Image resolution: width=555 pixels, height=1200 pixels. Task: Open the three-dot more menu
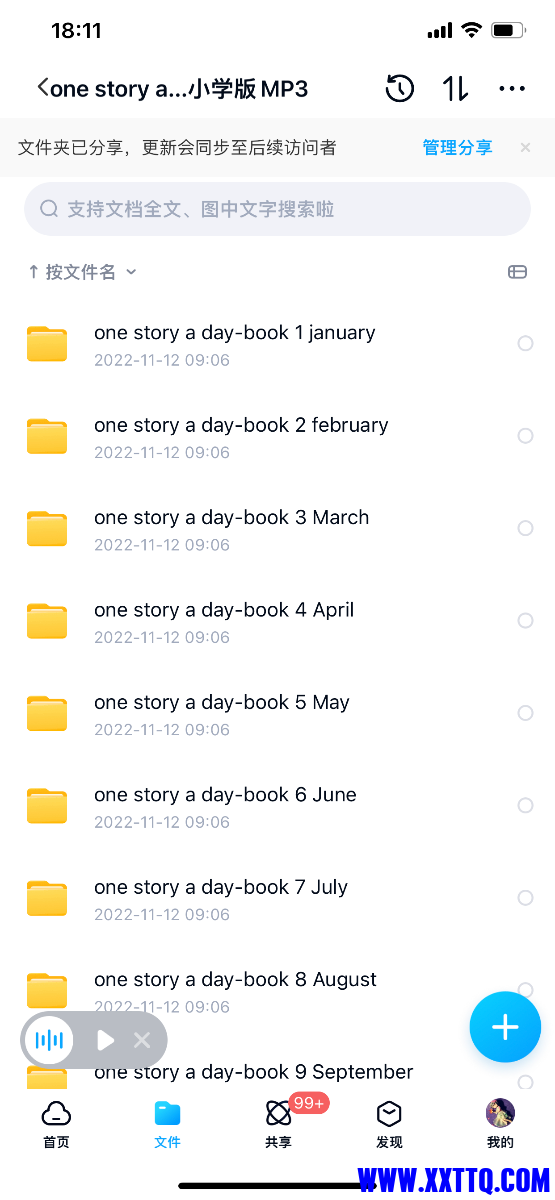tap(512, 89)
